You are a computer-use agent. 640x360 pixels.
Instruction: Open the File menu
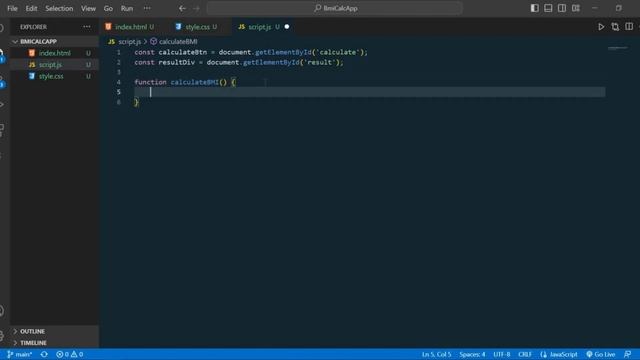[12, 8]
